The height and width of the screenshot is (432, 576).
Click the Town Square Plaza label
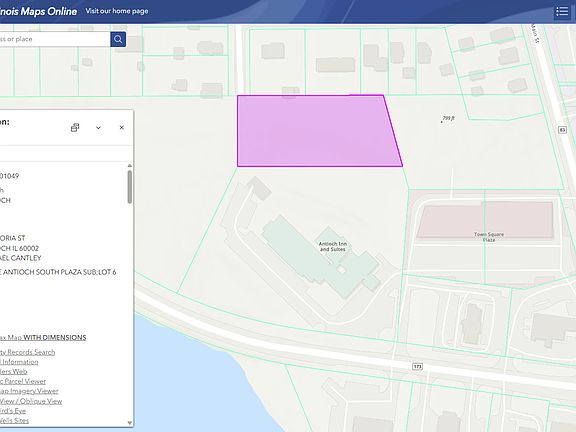(x=489, y=237)
